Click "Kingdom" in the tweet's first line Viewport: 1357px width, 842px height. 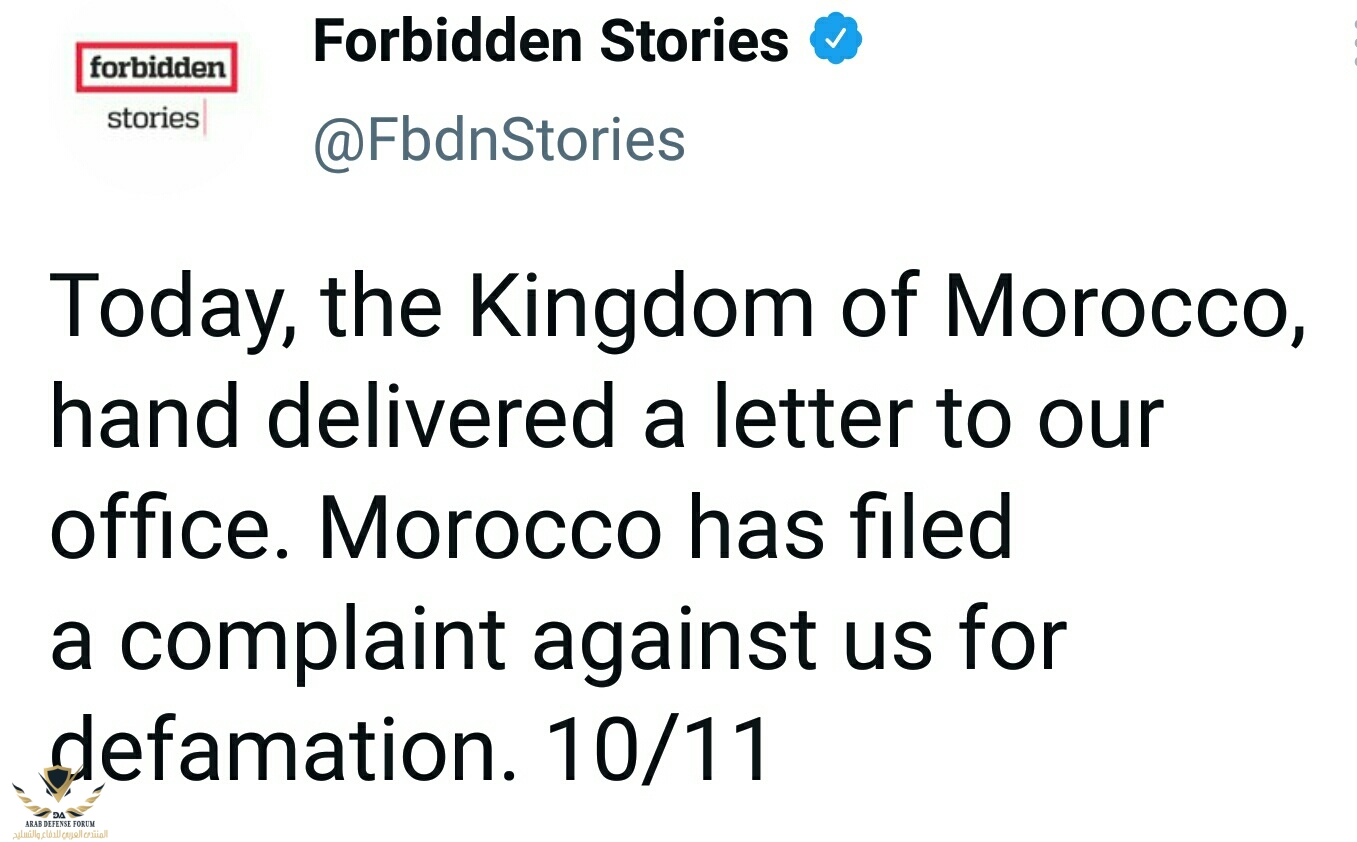click(x=640, y=305)
